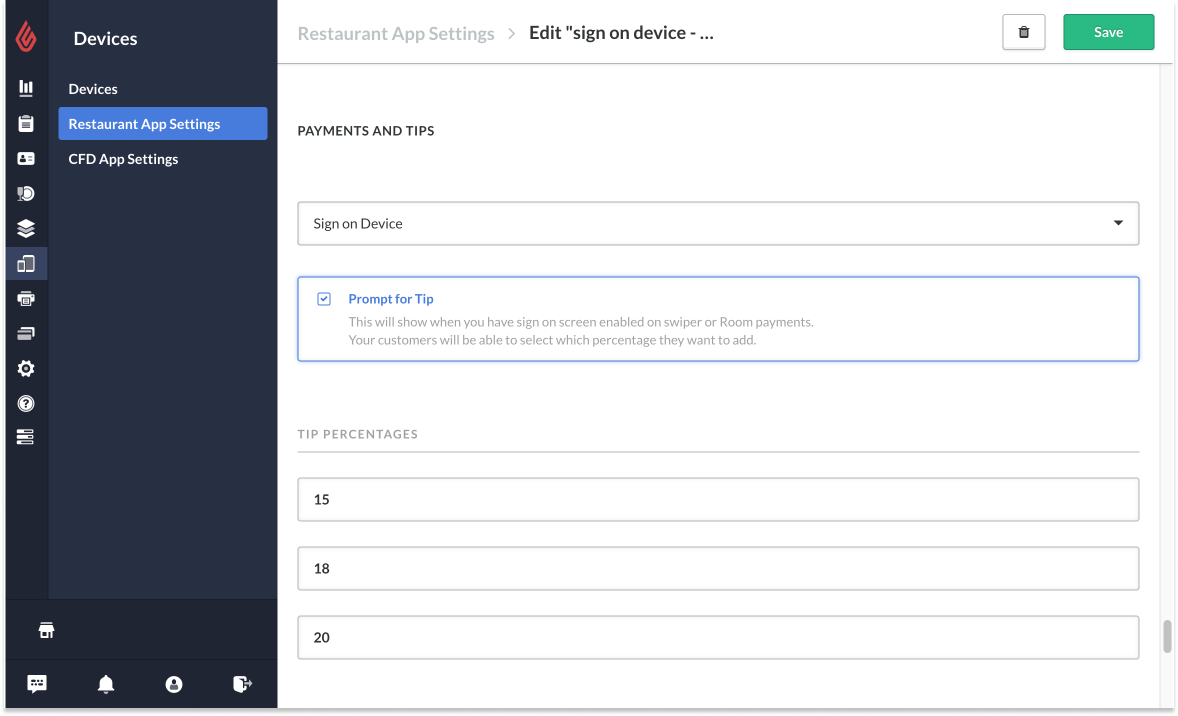The image size is (1178, 716).
Task: Go to Restaurant App Settings breadcrumb
Action: (396, 33)
